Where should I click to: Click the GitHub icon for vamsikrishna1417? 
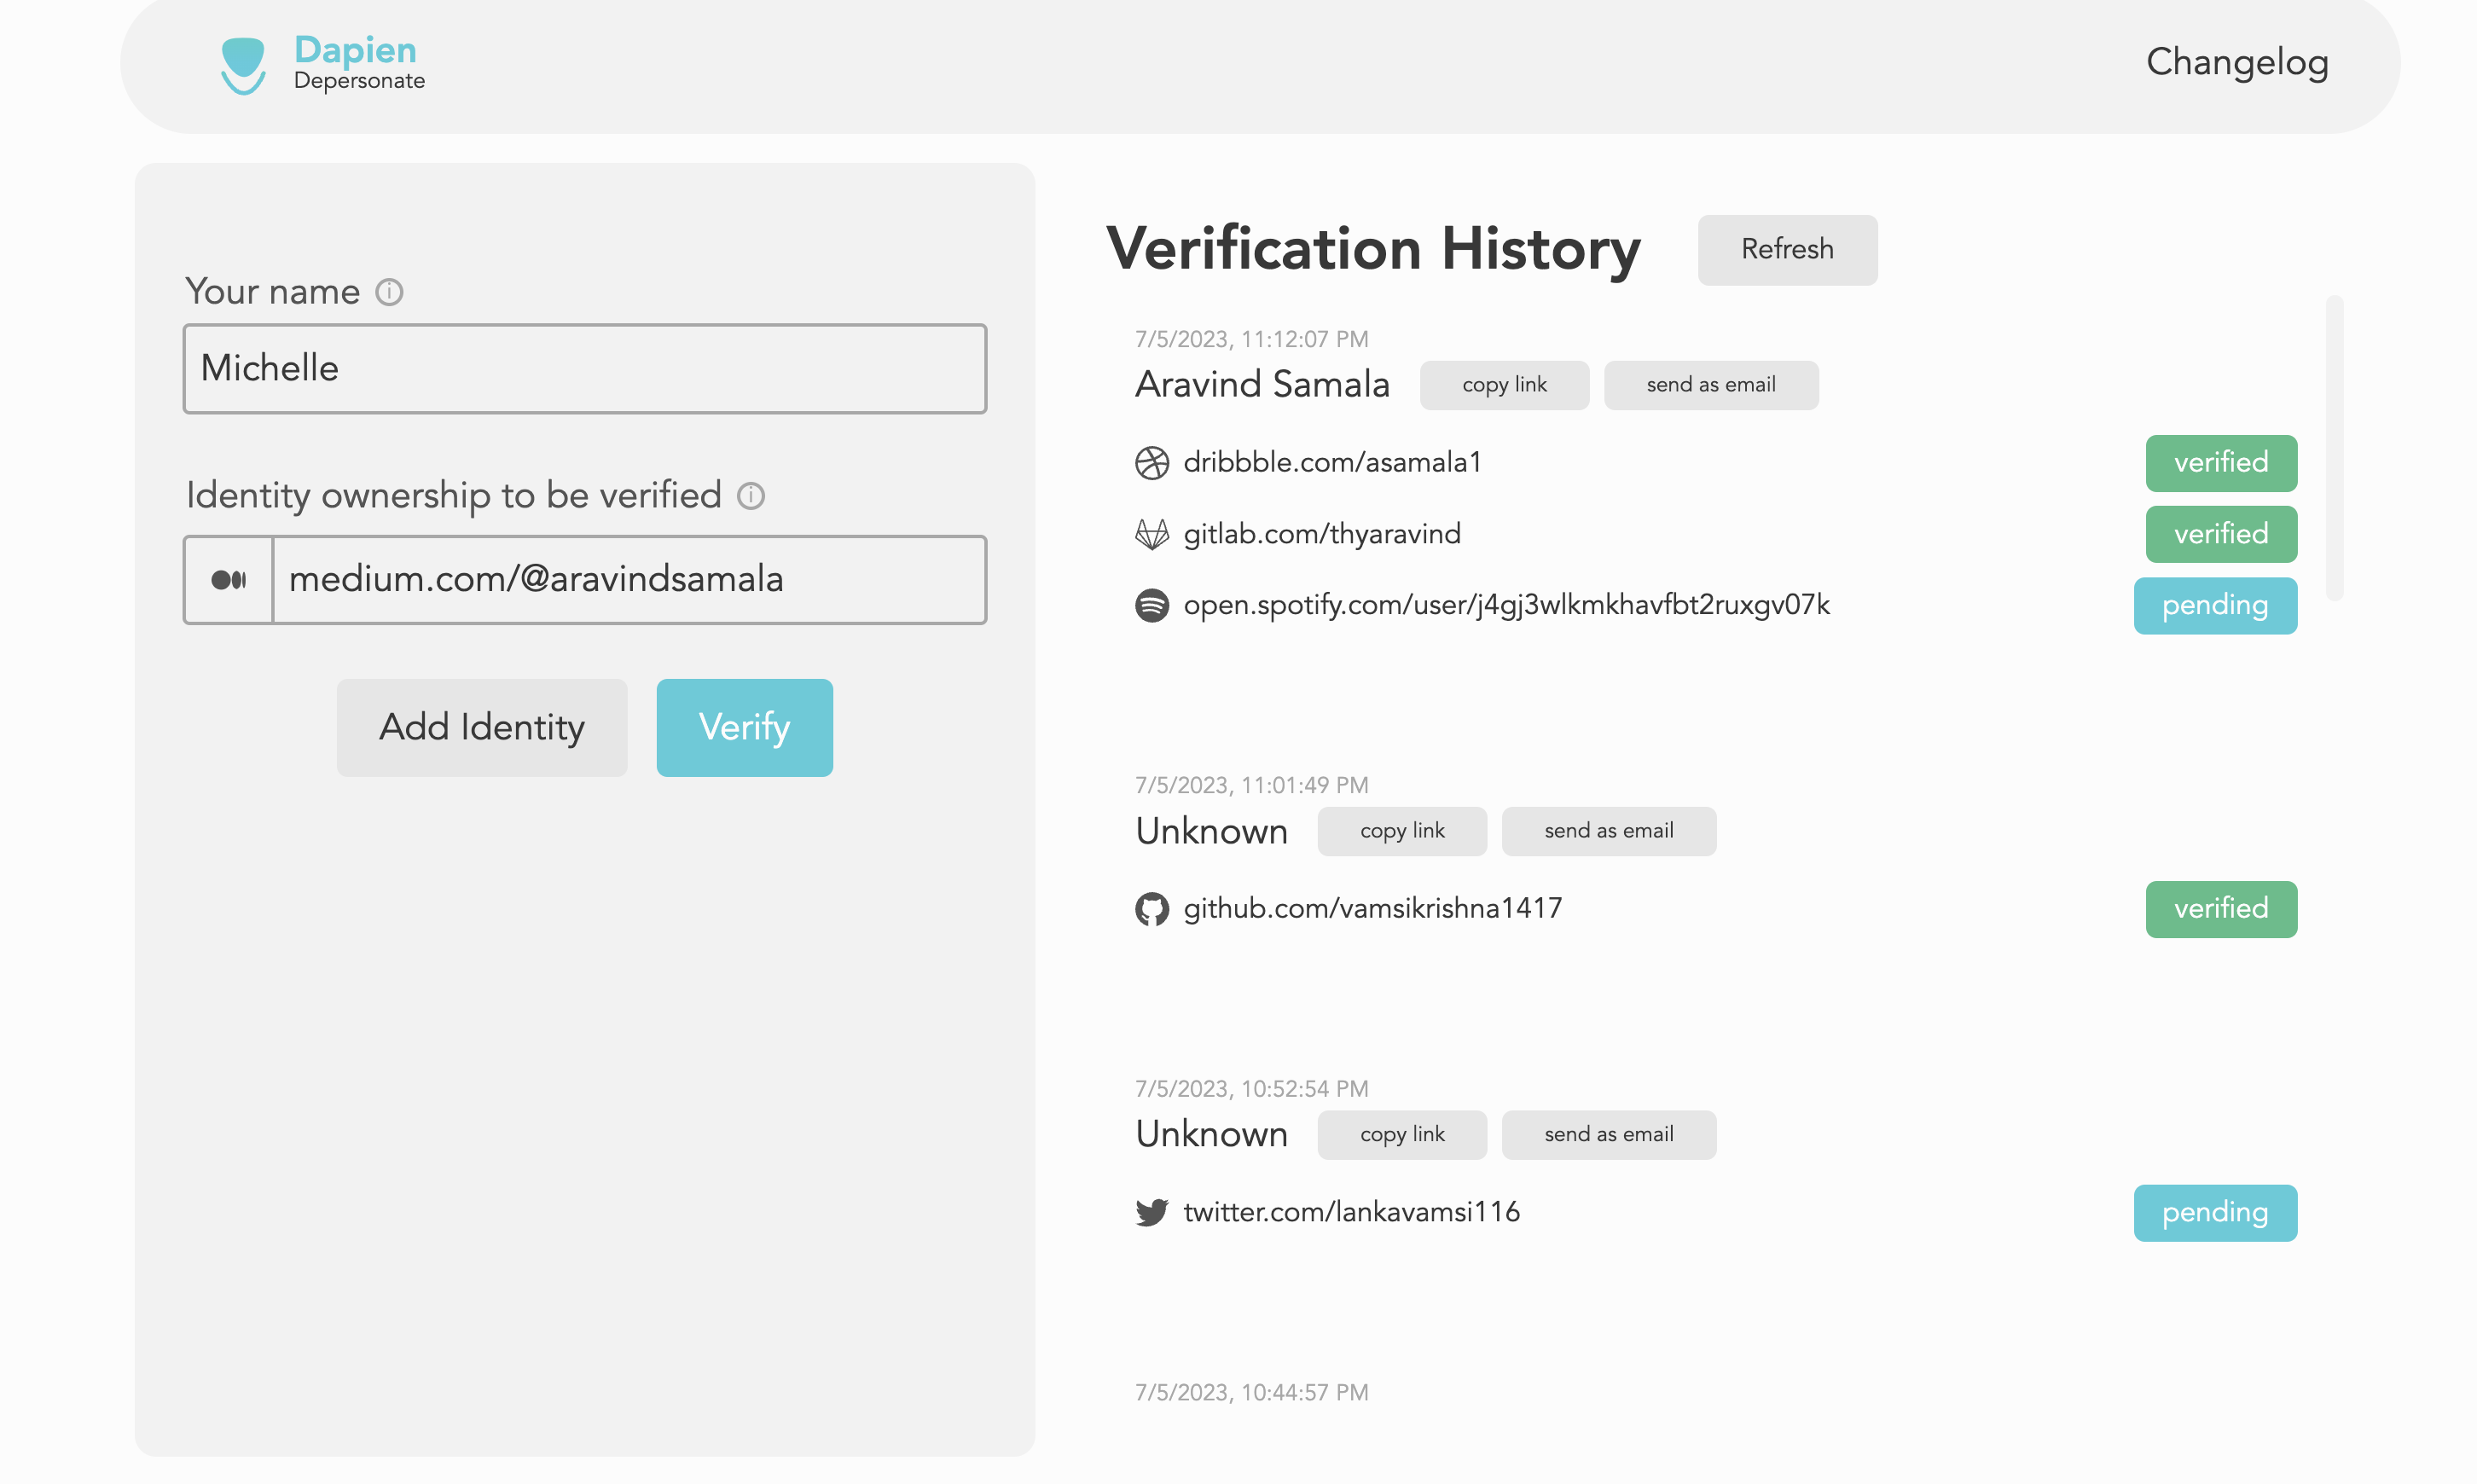click(x=1151, y=909)
